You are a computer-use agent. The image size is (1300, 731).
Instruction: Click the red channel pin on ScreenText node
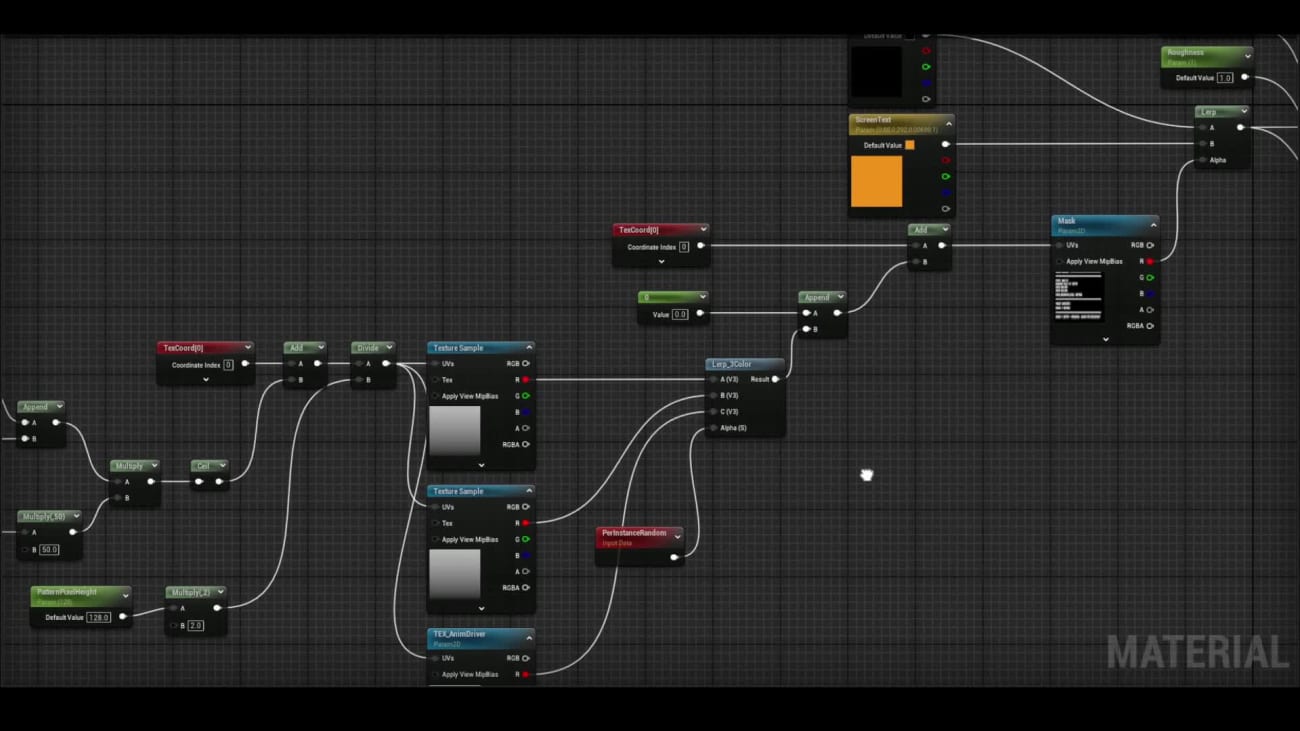coord(945,160)
